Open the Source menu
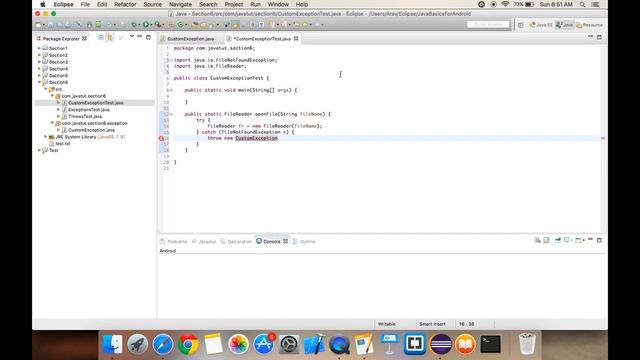640x360 pixels. pyautogui.click(x=153, y=4)
